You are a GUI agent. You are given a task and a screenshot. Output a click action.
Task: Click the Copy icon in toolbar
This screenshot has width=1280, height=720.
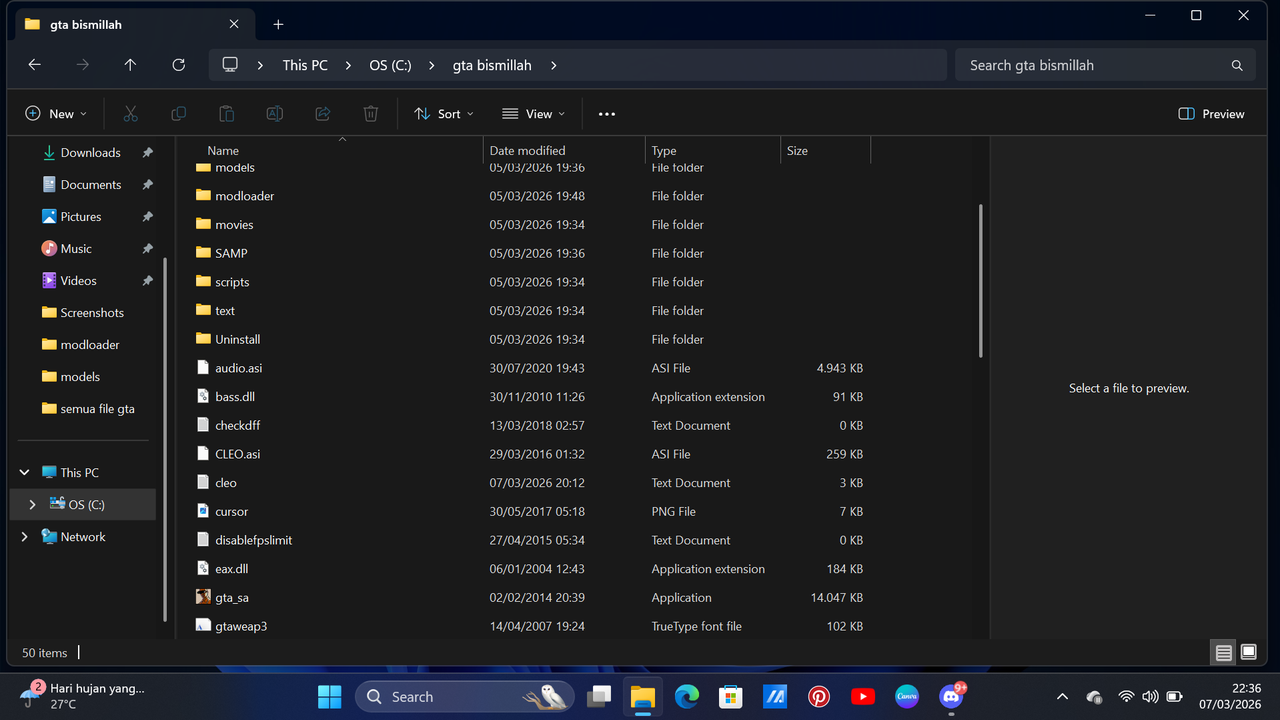[178, 114]
